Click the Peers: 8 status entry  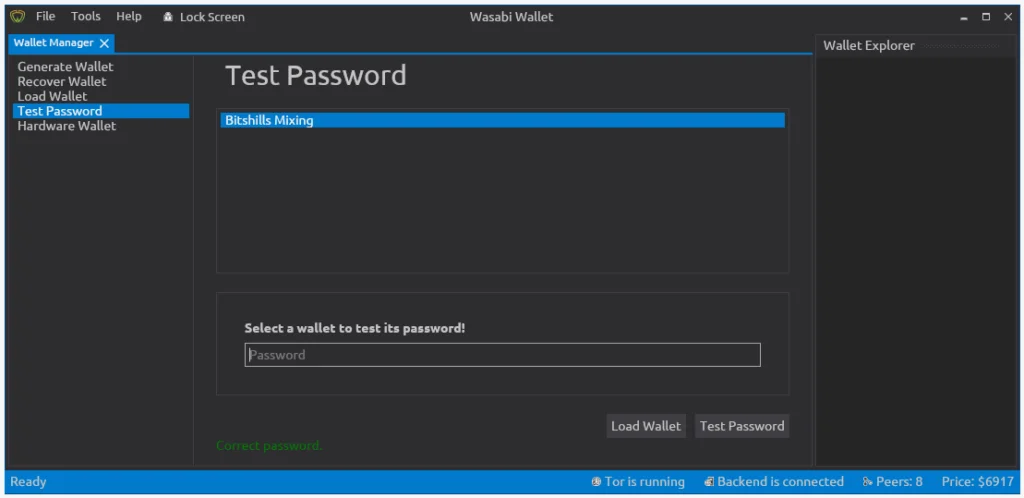point(892,482)
